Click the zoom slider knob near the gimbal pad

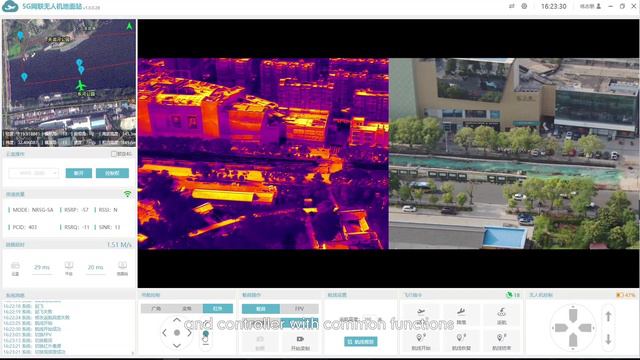[206, 334]
